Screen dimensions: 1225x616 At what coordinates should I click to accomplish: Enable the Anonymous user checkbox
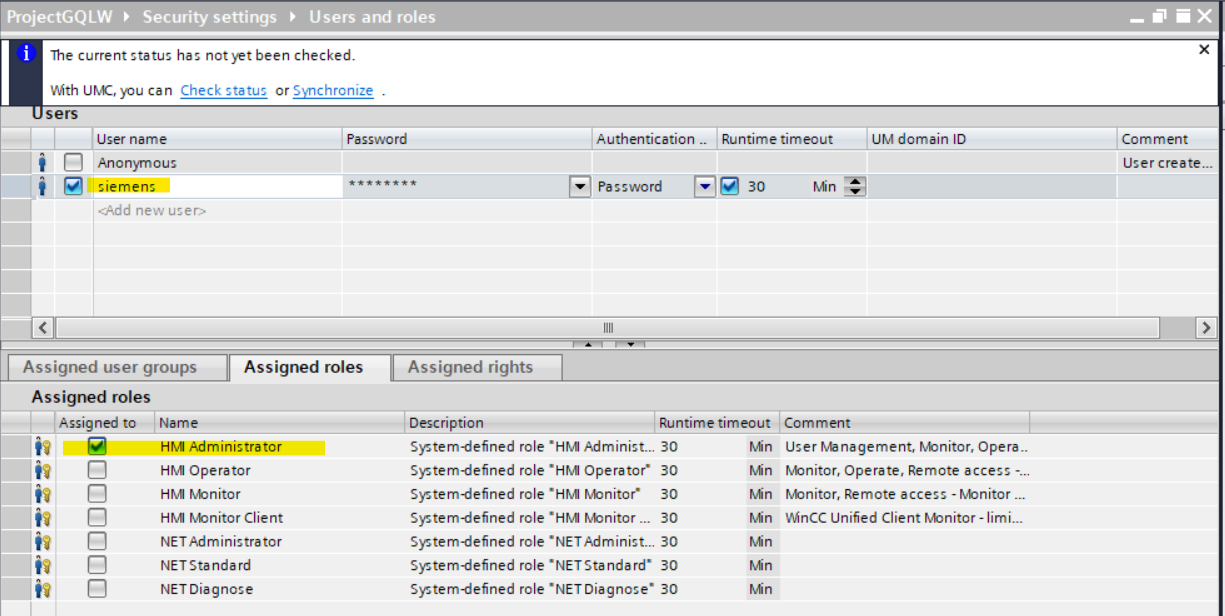pyautogui.click(x=73, y=162)
